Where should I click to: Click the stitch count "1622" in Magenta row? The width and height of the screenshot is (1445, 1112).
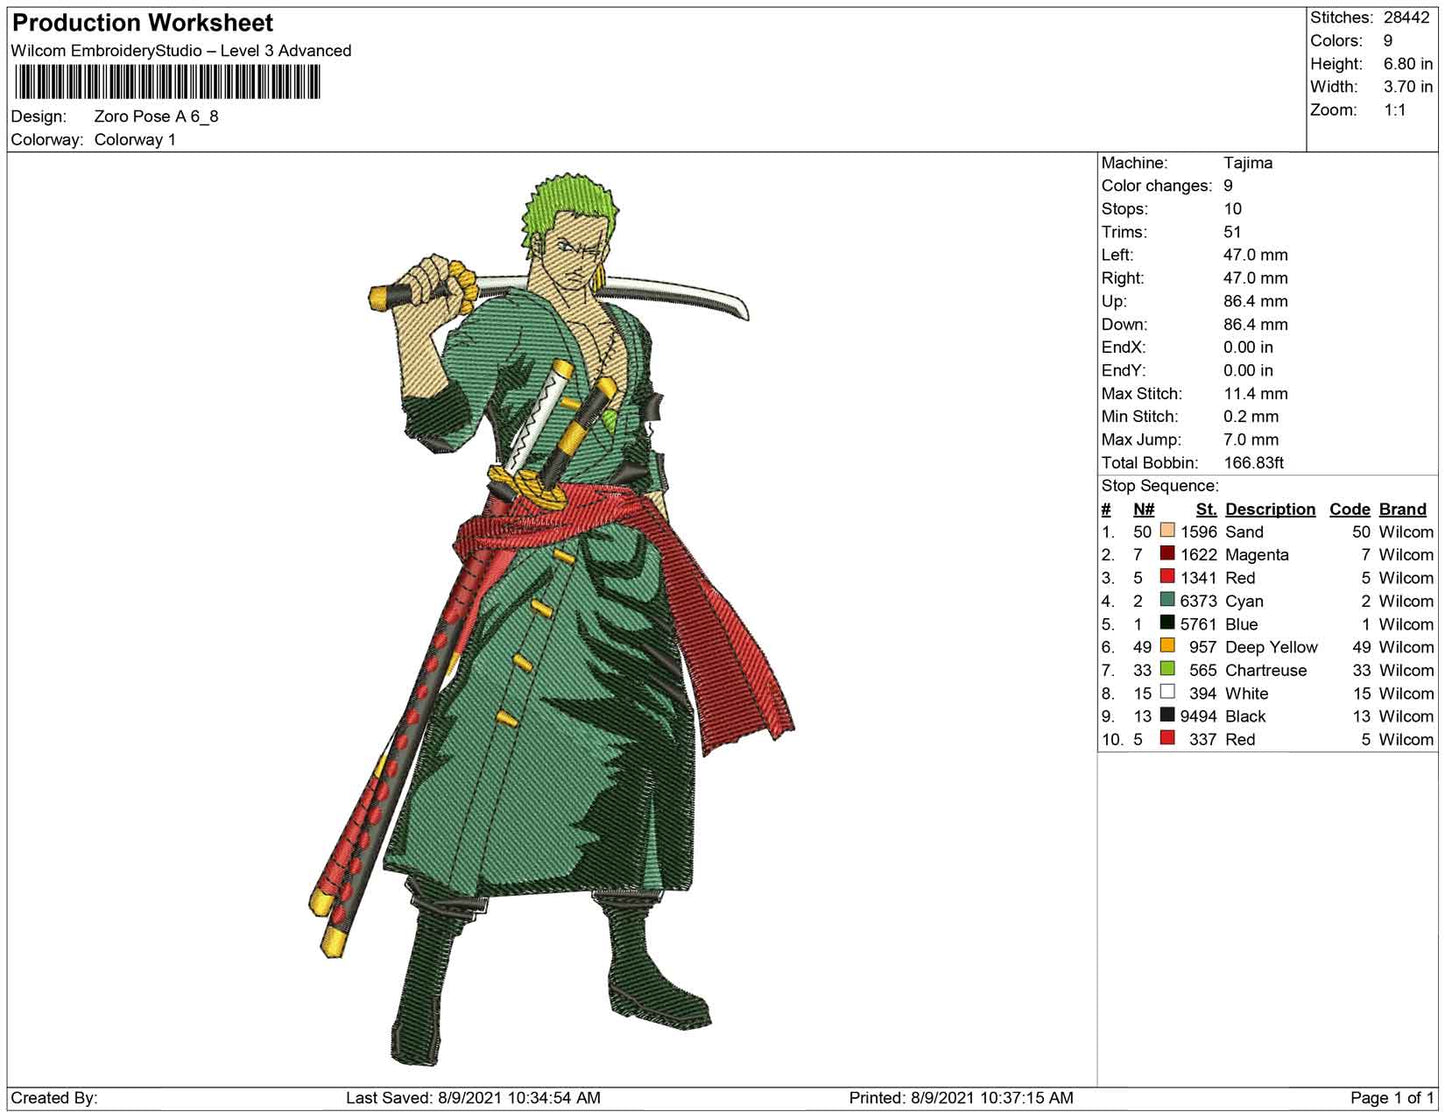pos(1198,555)
